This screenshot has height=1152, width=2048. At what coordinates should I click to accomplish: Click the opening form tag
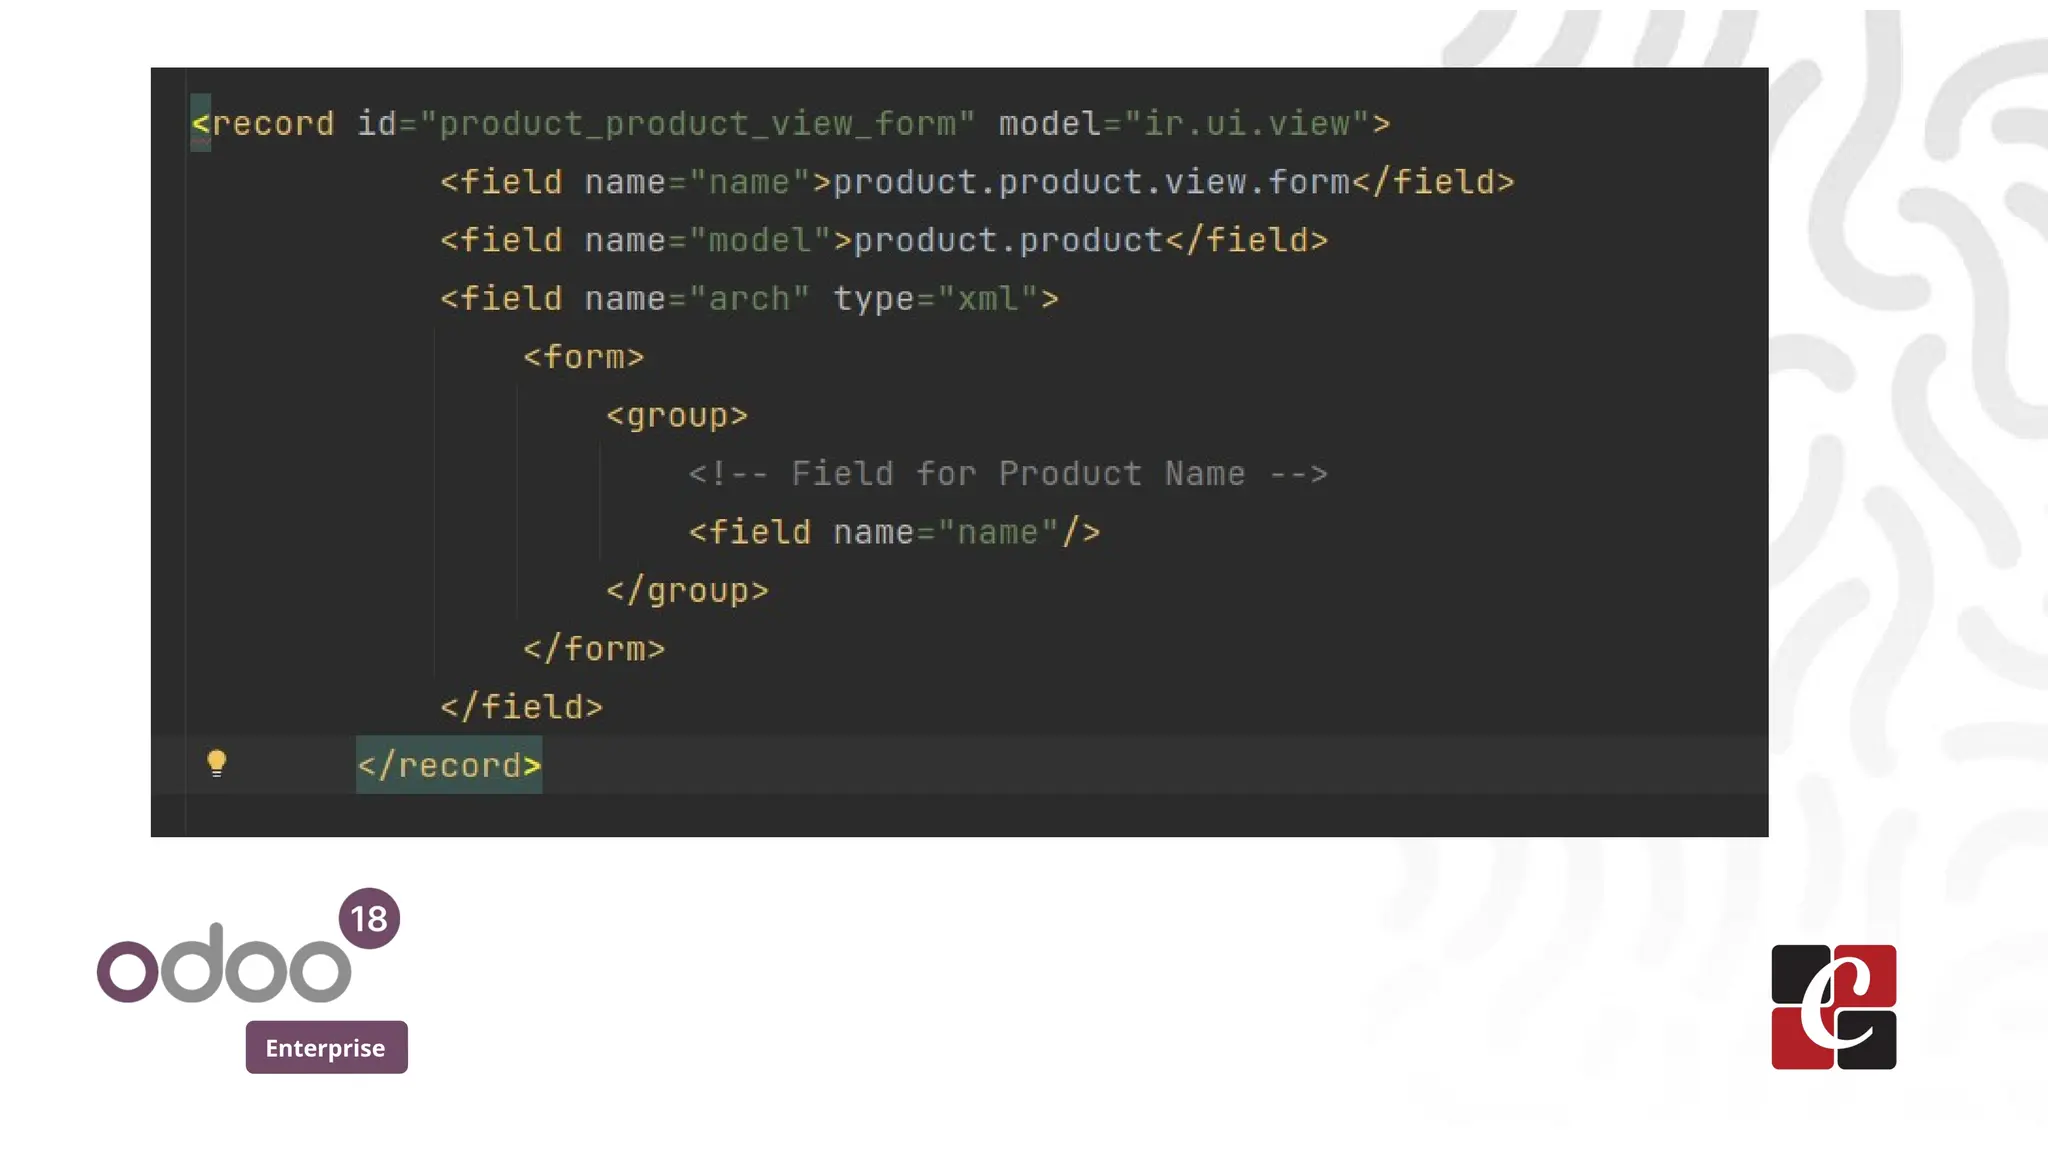click(584, 357)
